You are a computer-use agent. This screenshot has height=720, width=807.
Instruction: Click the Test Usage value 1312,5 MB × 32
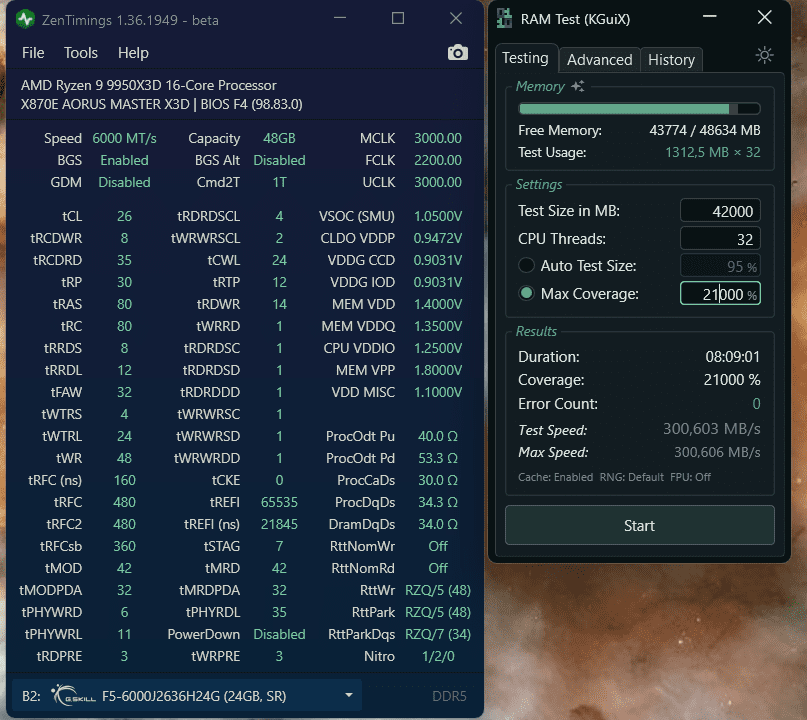tap(712, 152)
